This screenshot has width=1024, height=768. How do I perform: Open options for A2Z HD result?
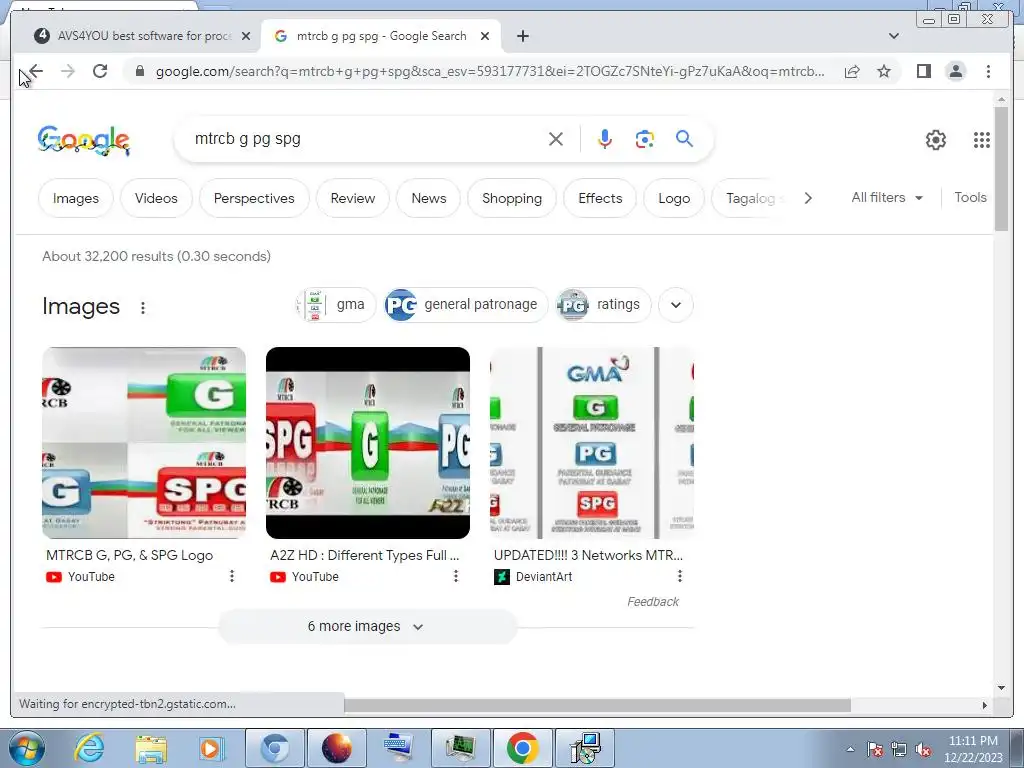456,576
